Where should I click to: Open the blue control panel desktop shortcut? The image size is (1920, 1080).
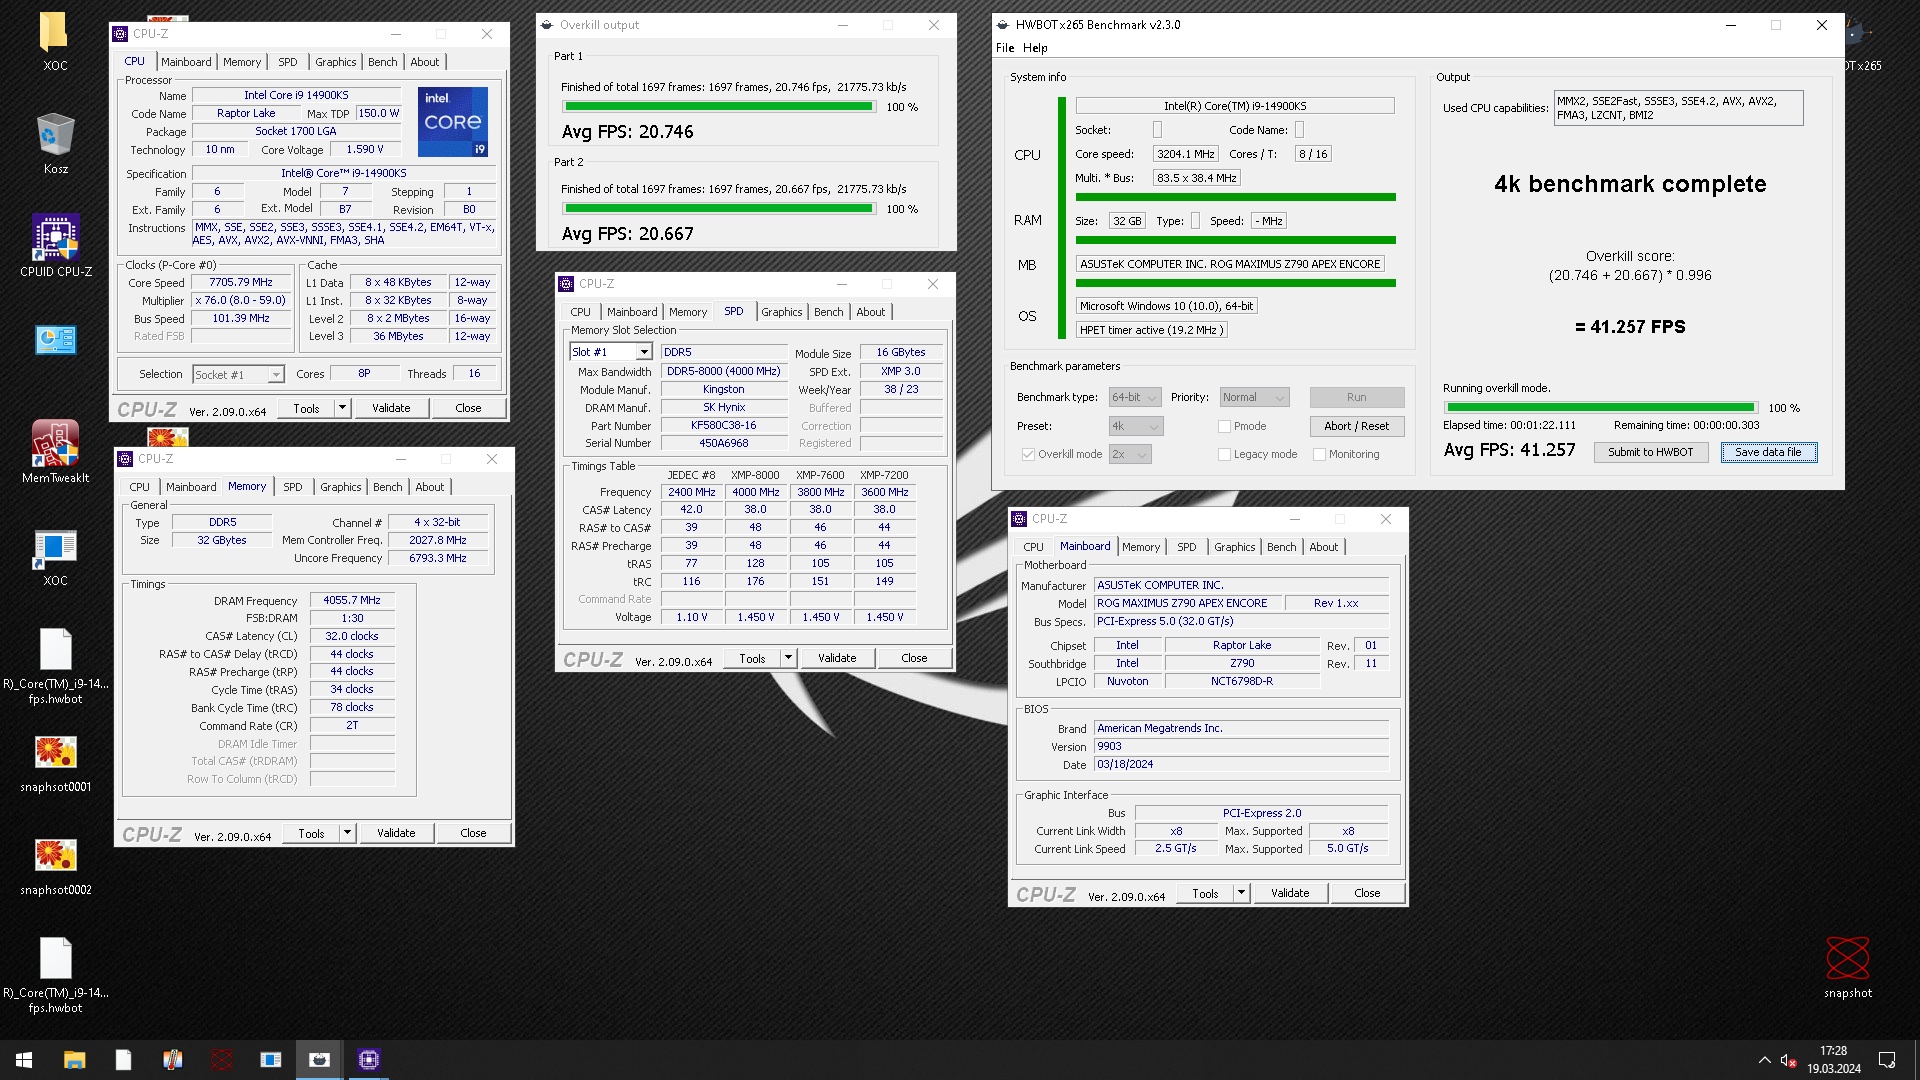click(55, 340)
